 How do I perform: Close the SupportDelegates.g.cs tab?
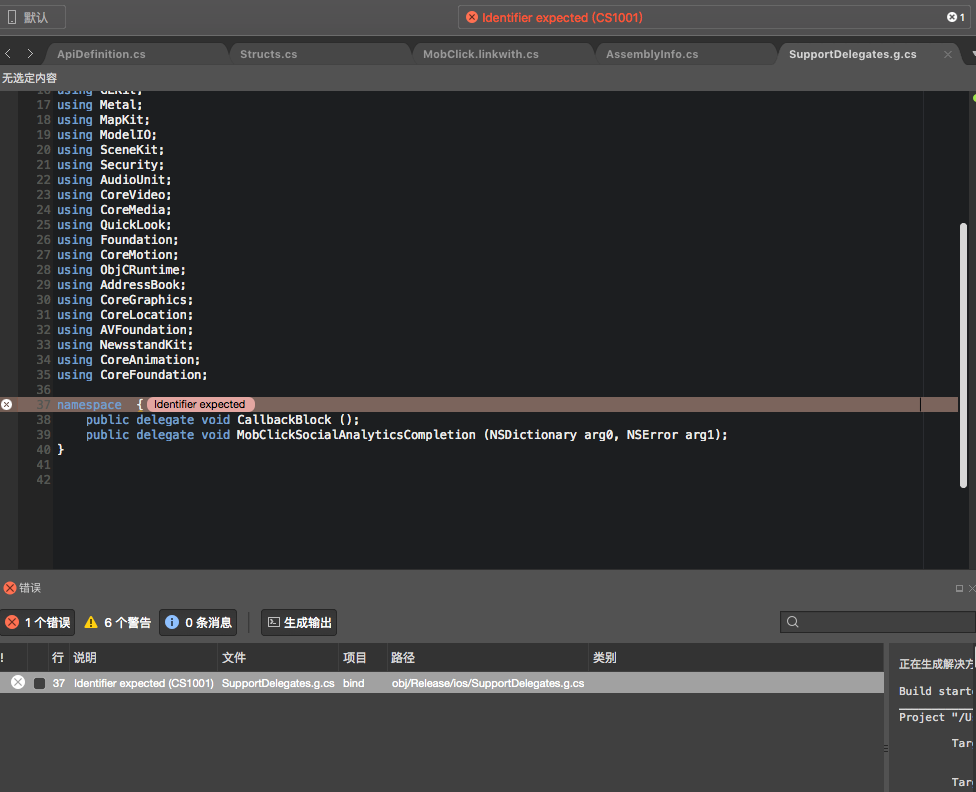click(947, 55)
